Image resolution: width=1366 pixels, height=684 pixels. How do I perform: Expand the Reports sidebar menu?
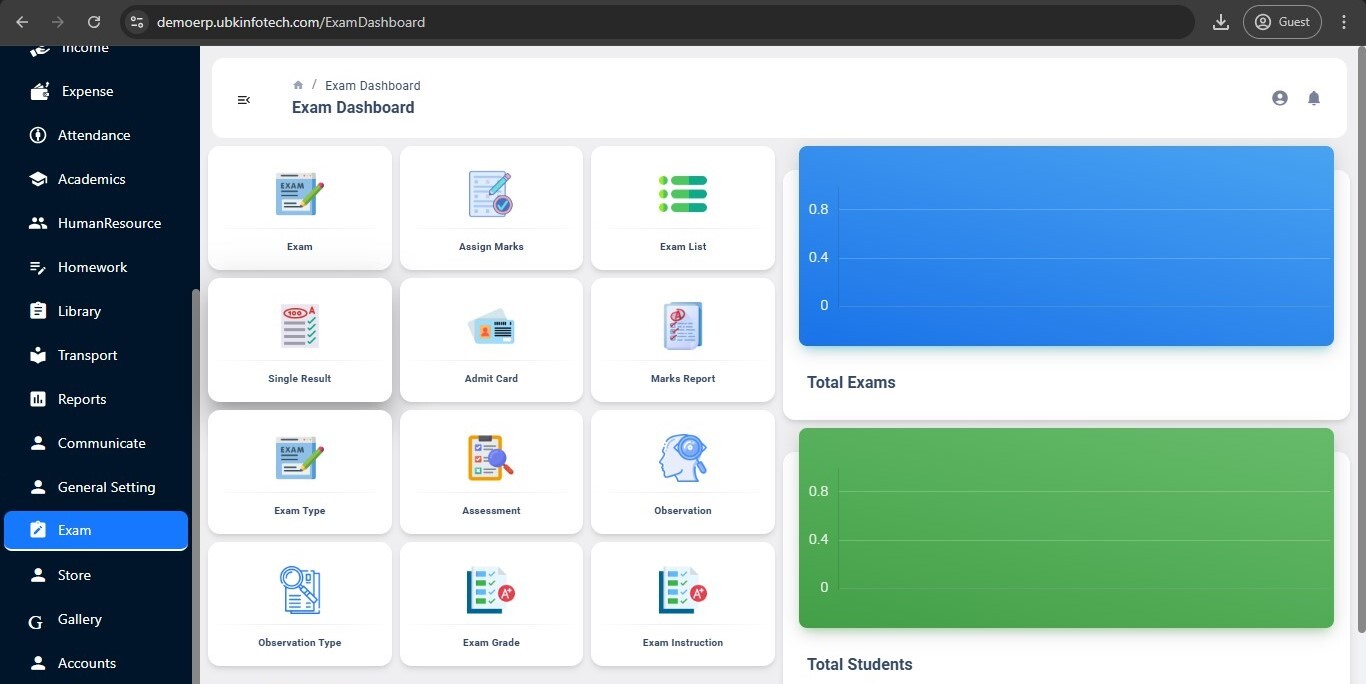tap(81, 399)
